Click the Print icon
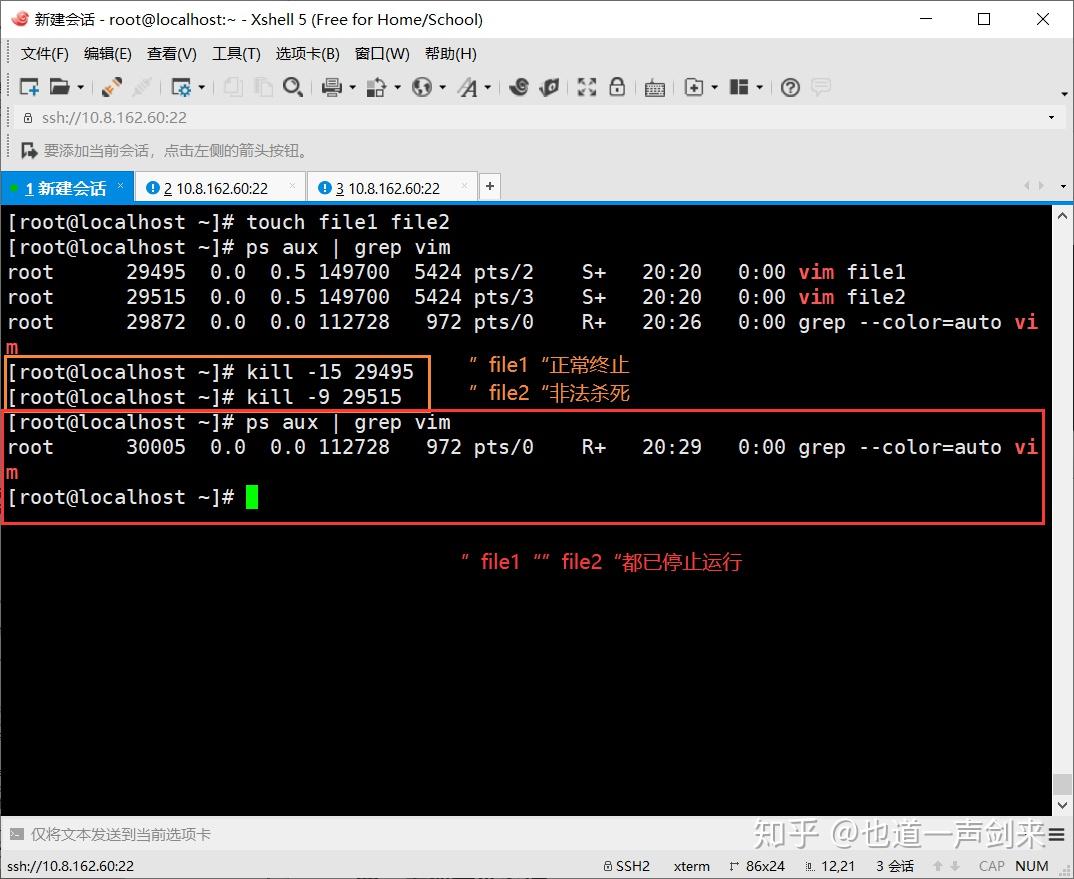This screenshot has height=879, width=1074. coord(332,87)
